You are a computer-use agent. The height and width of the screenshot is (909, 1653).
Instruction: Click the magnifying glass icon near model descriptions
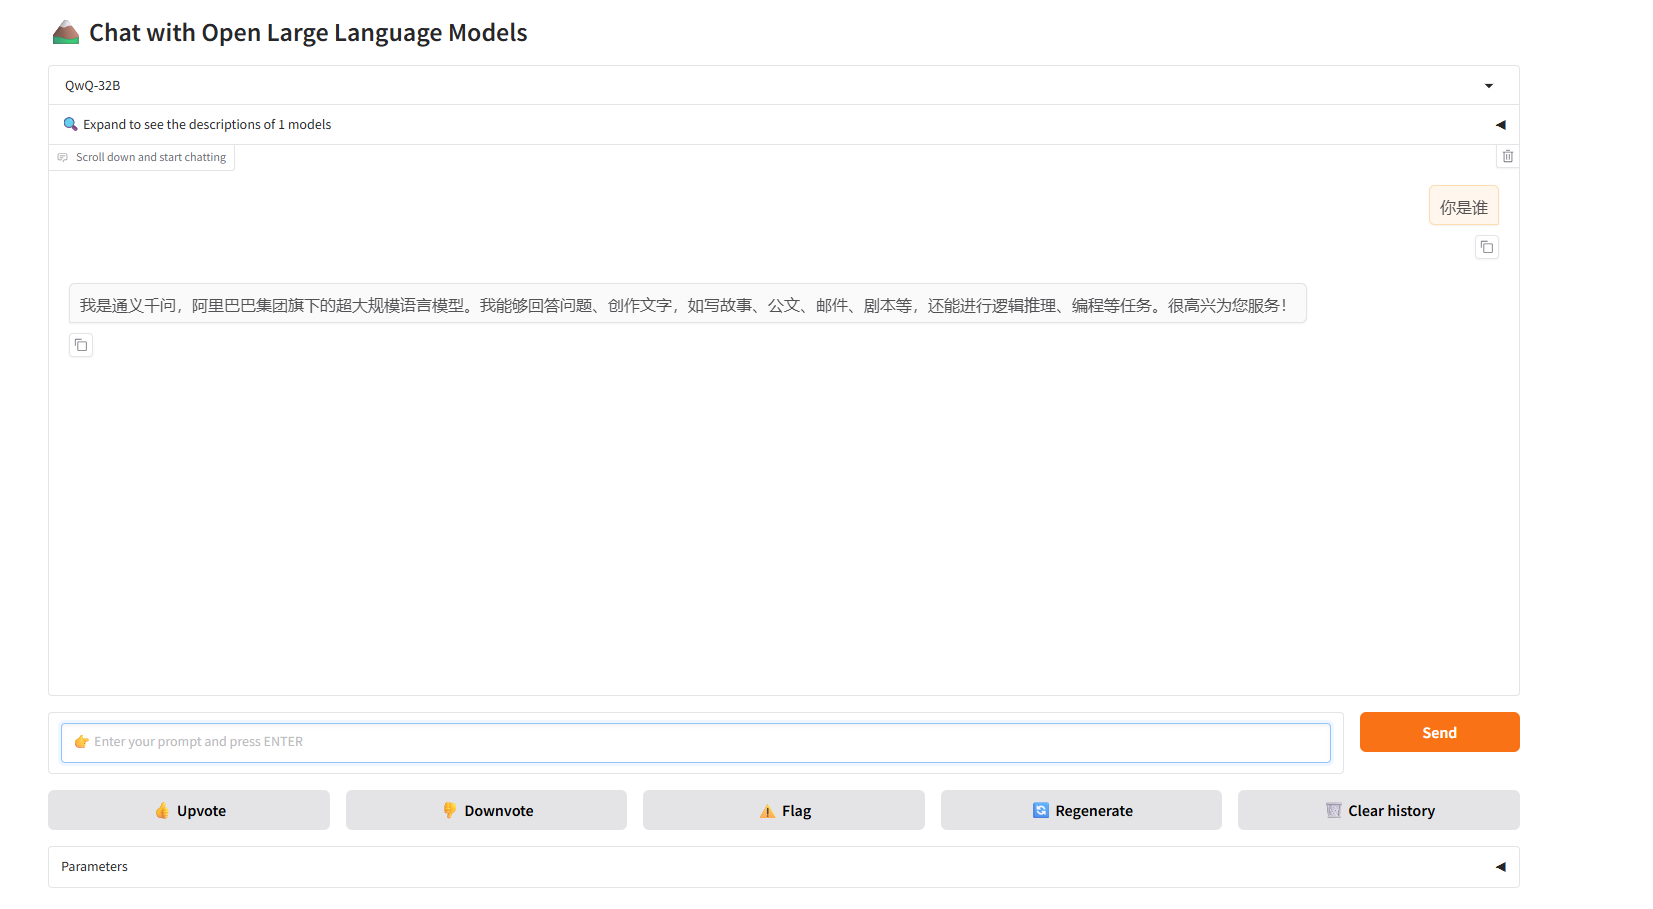(70, 124)
